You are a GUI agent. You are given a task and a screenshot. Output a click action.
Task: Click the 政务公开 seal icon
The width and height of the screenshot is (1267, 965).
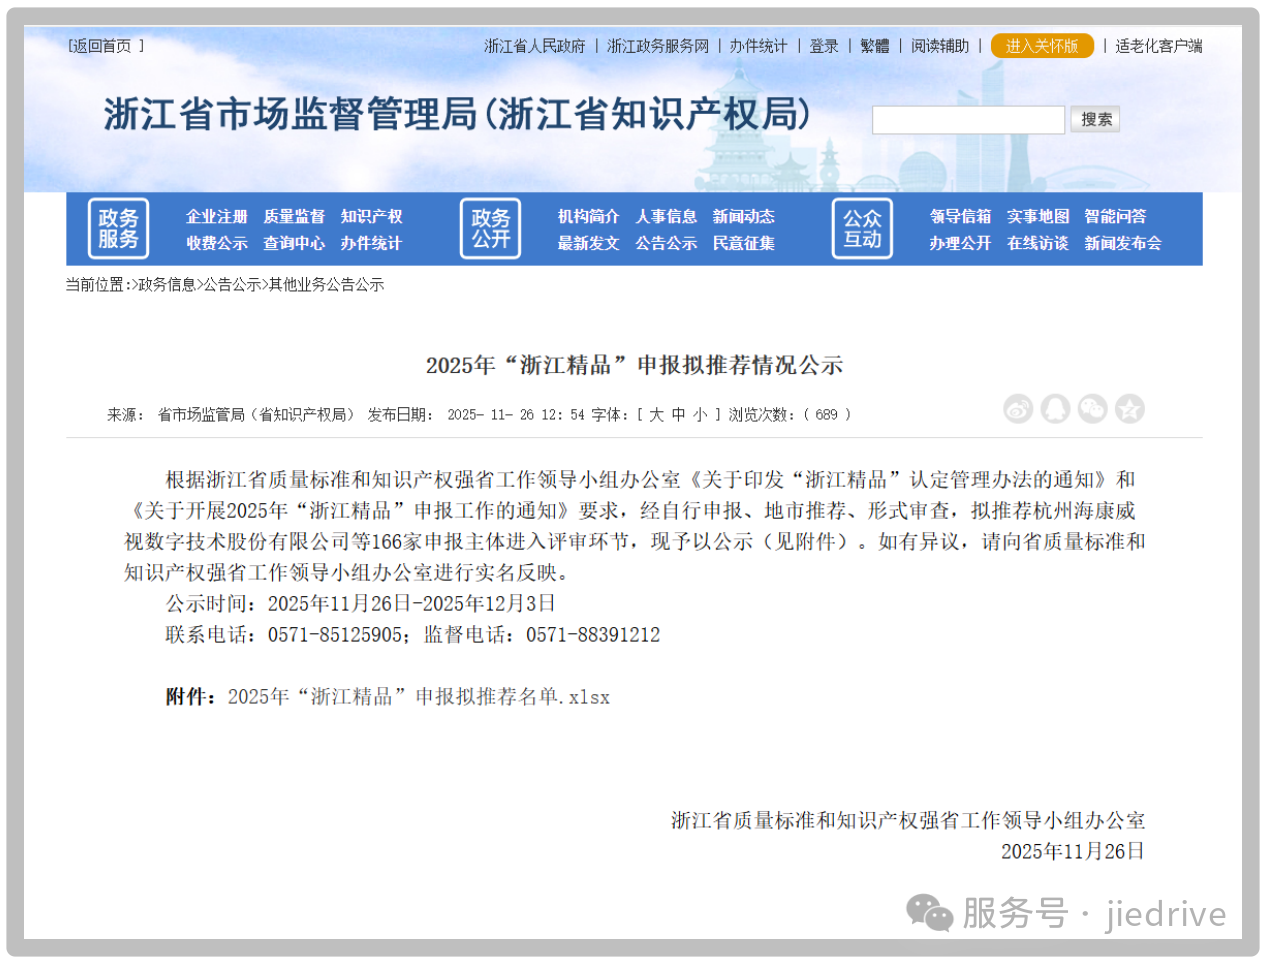pyautogui.click(x=489, y=229)
